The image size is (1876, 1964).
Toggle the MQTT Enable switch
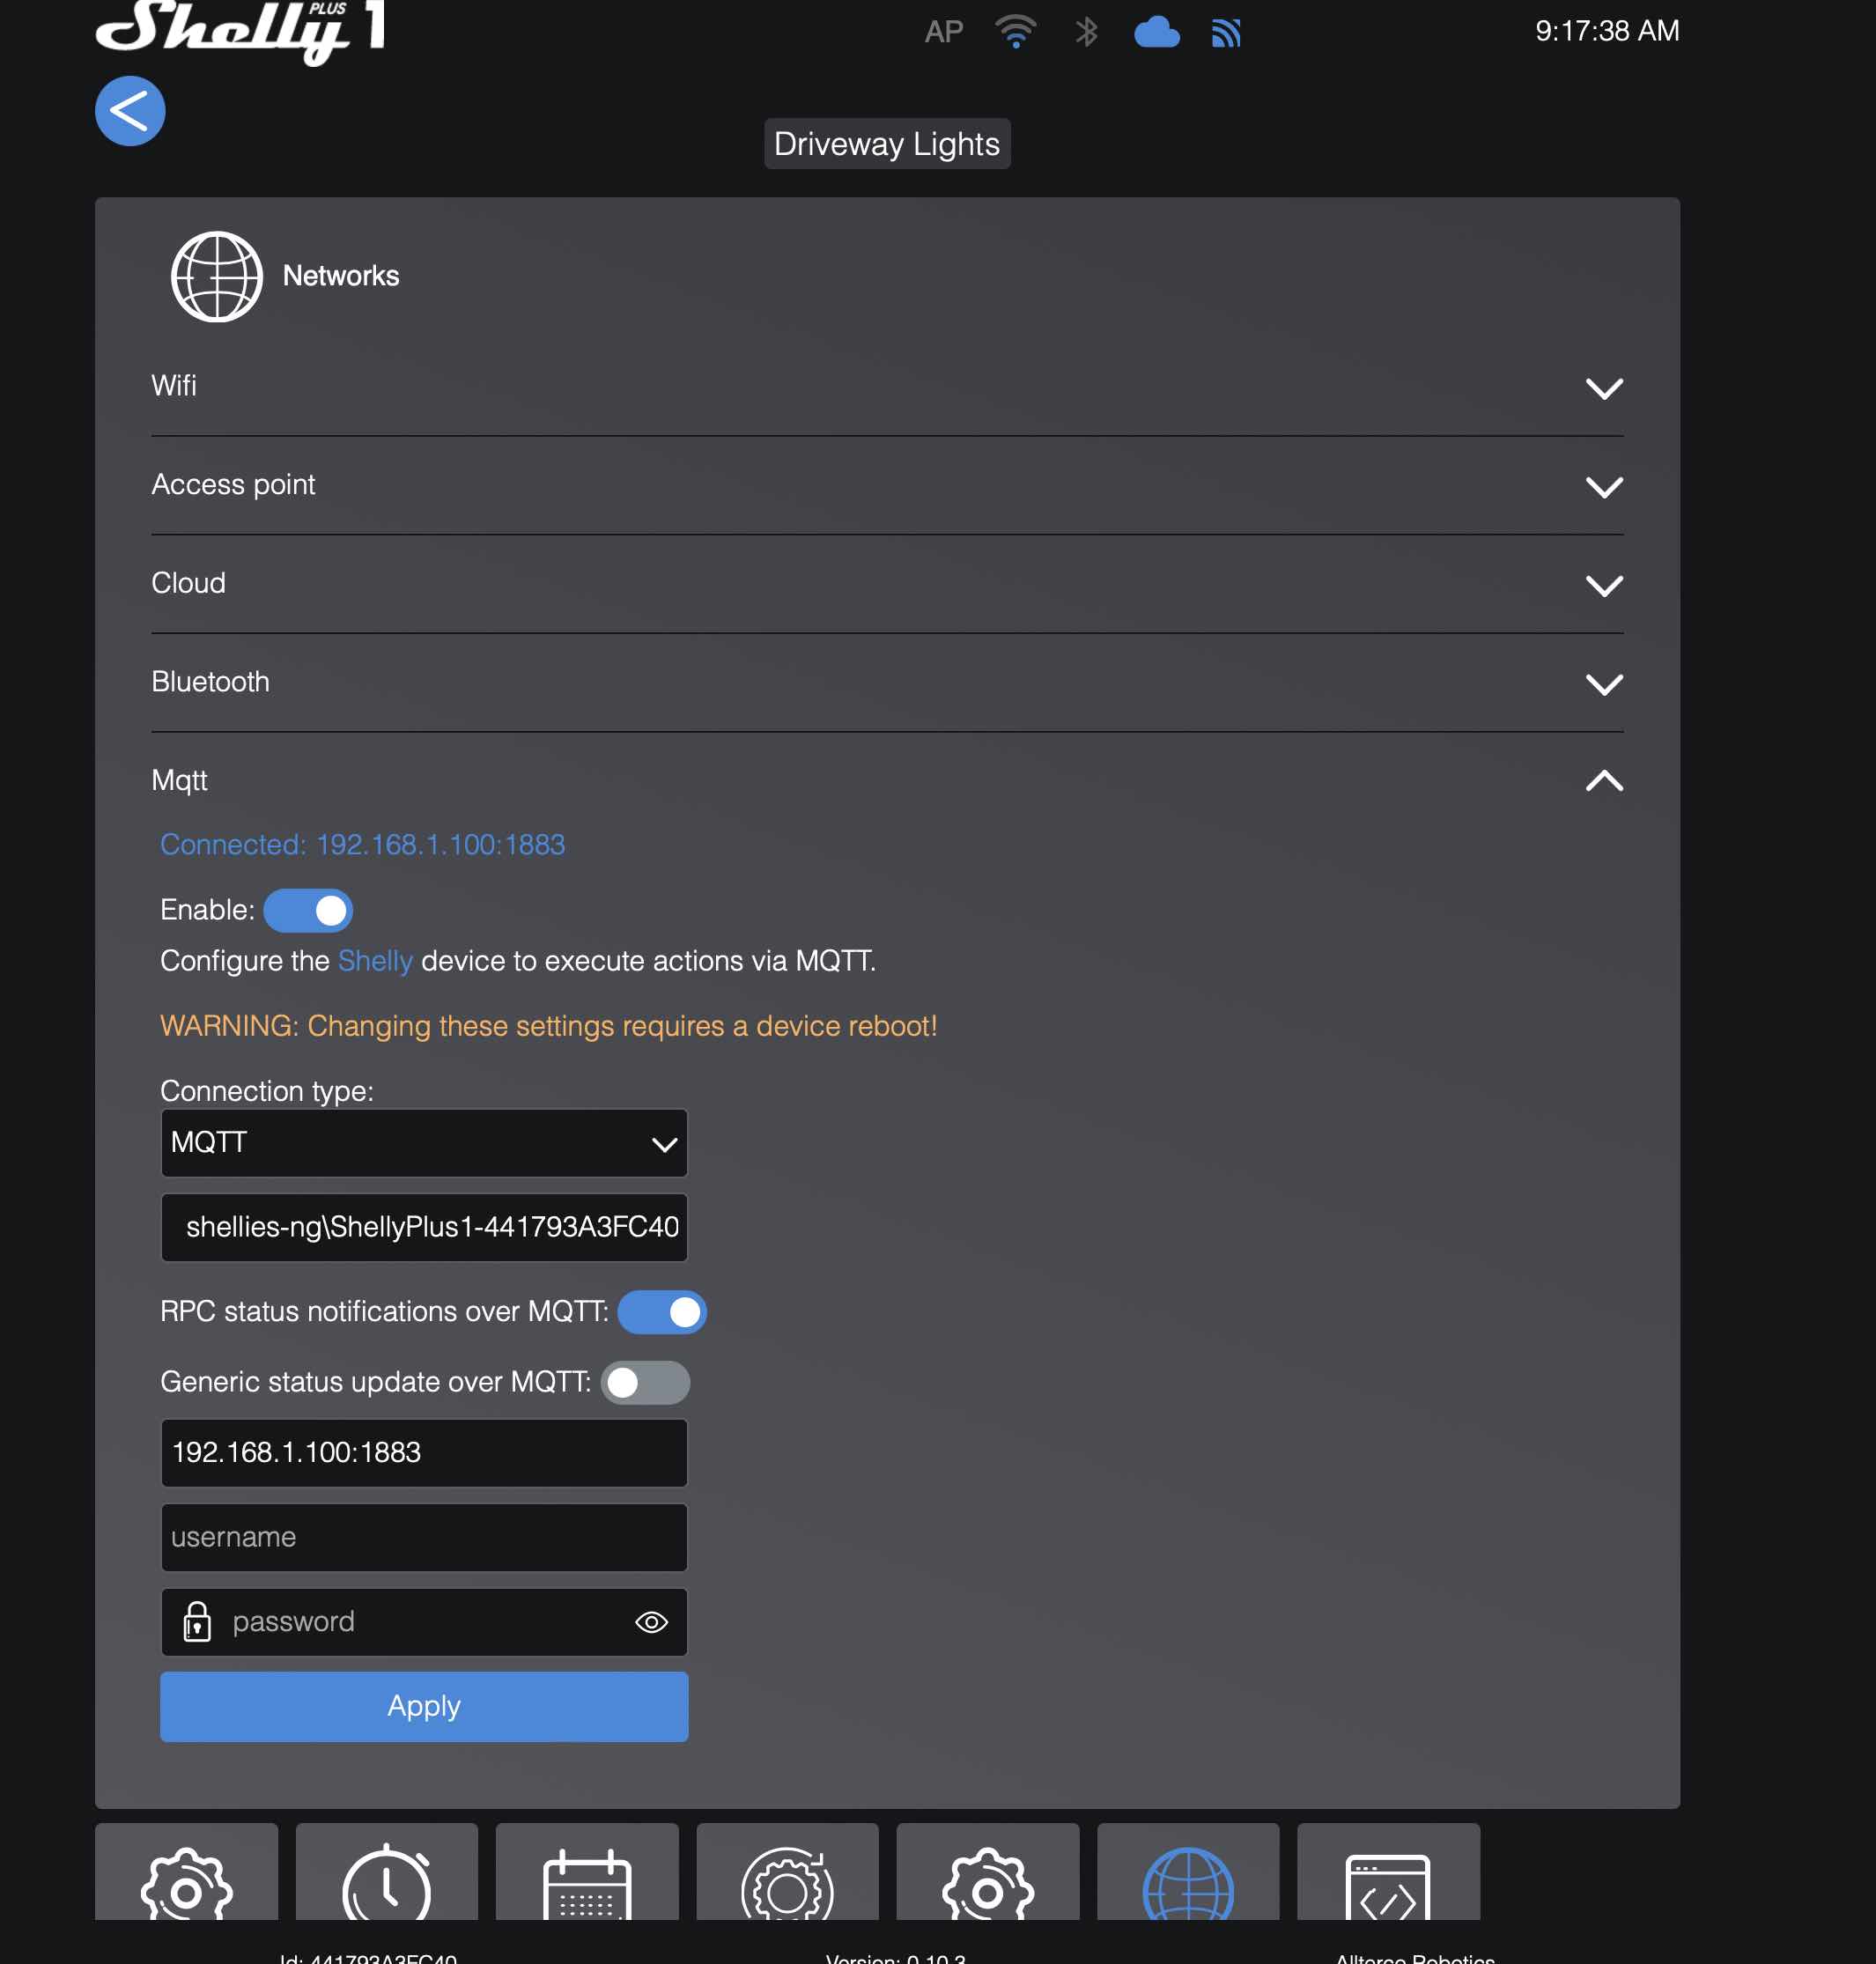[308, 910]
